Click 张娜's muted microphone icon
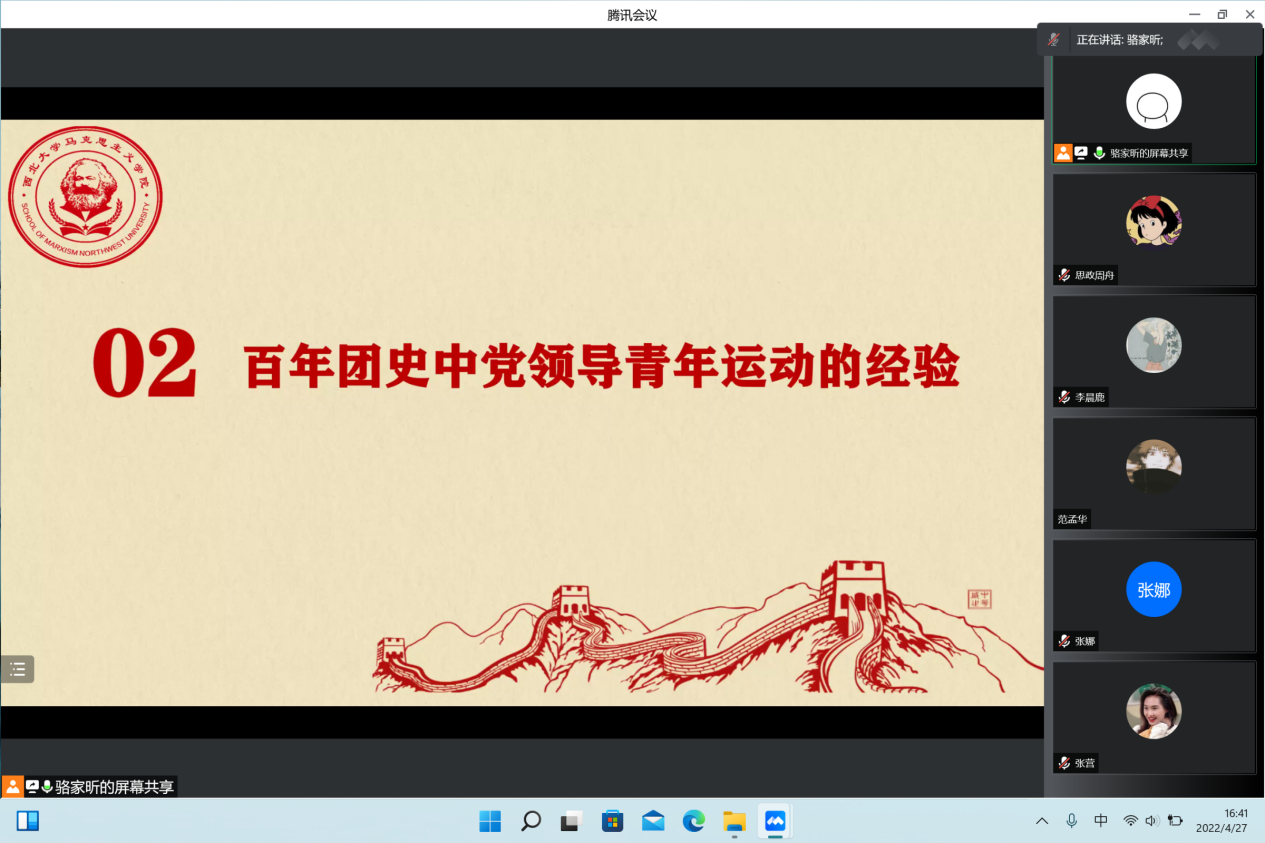The width and height of the screenshot is (1265, 843). 1064,641
